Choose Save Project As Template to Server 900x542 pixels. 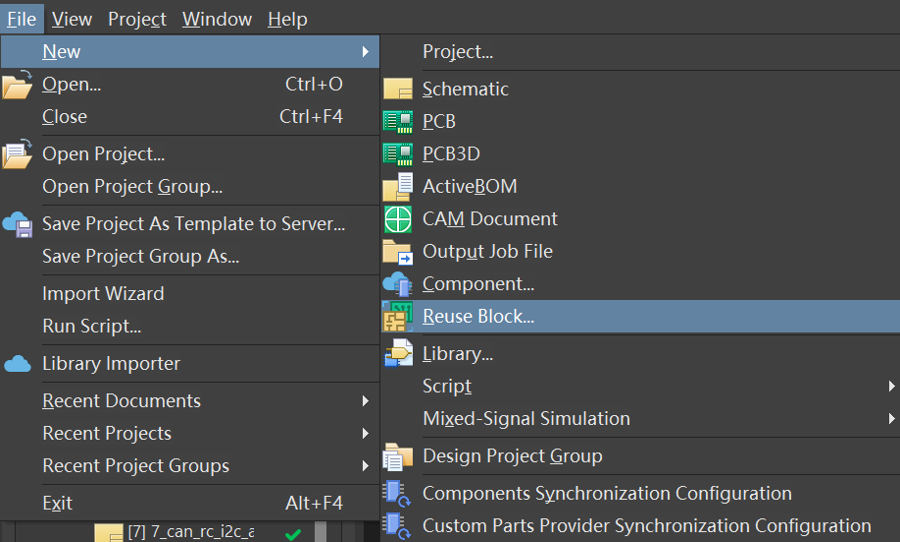pyautogui.click(x=190, y=224)
